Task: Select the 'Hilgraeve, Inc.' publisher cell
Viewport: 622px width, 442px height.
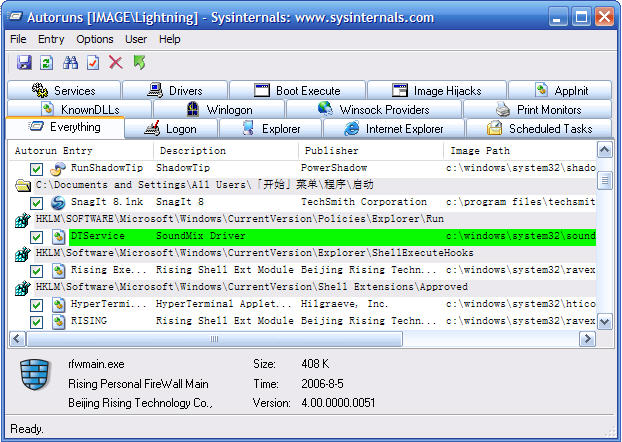Action: pyautogui.click(x=344, y=304)
